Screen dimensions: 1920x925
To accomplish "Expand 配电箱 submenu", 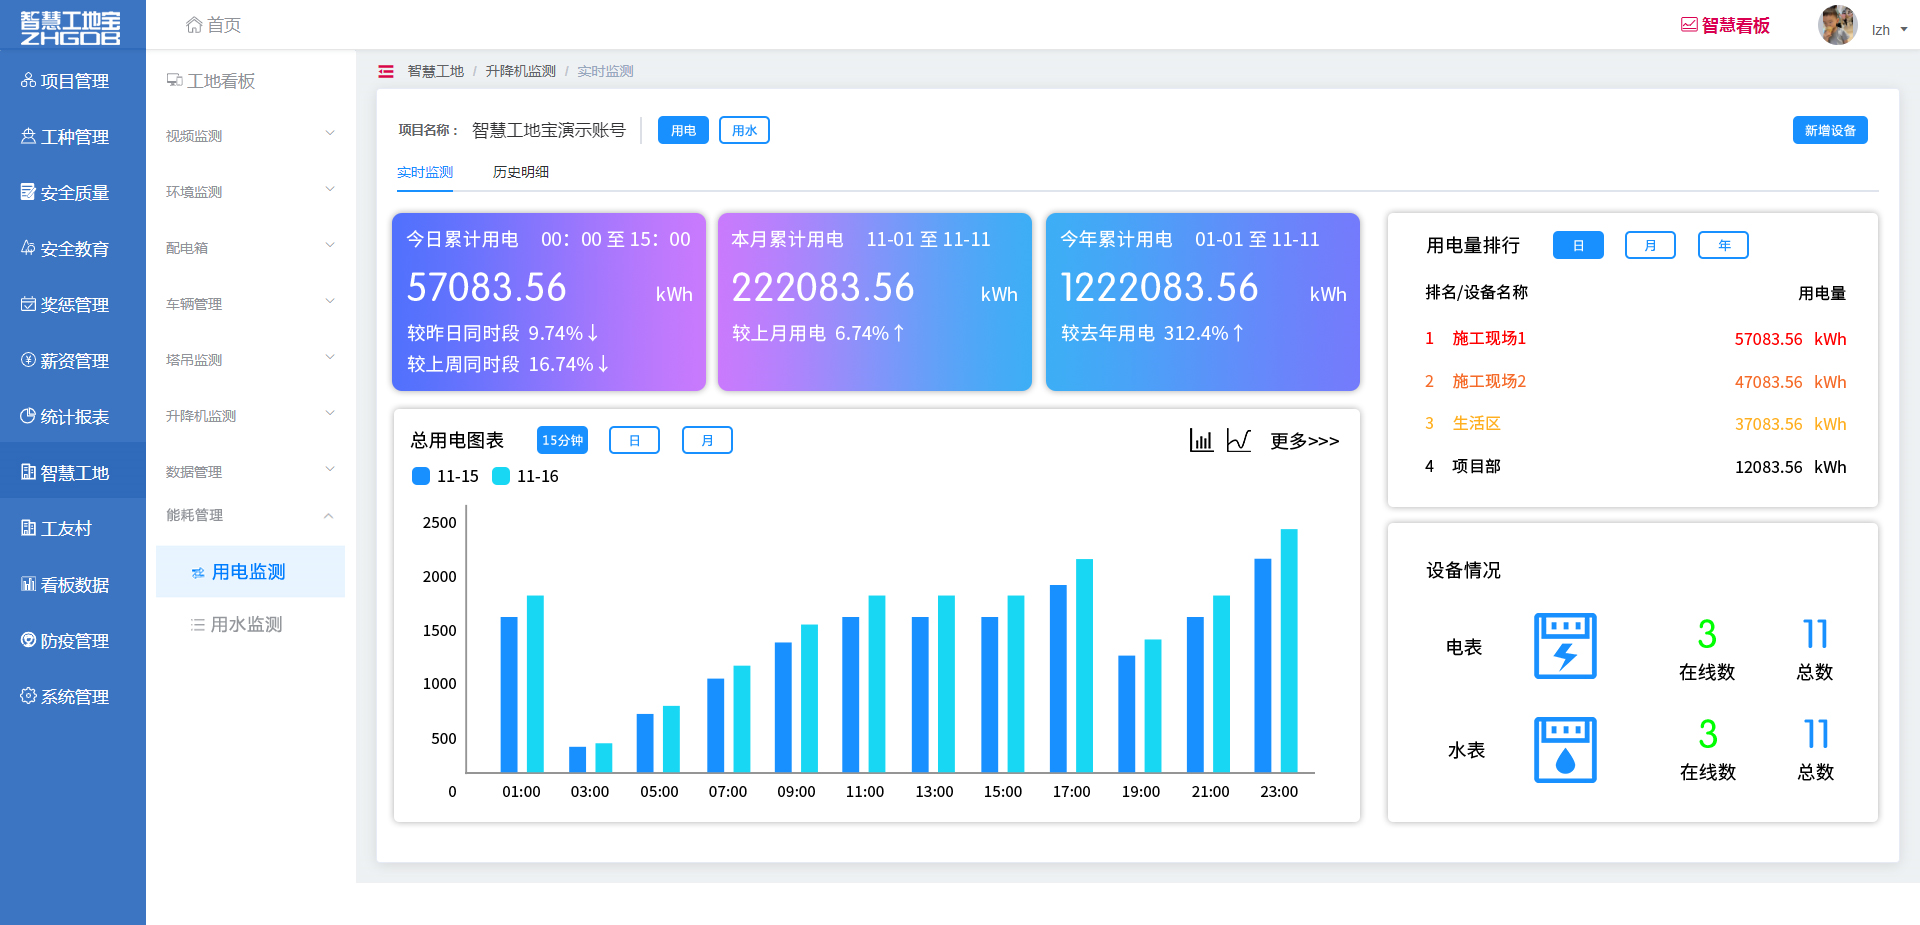I will click(250, 247).
